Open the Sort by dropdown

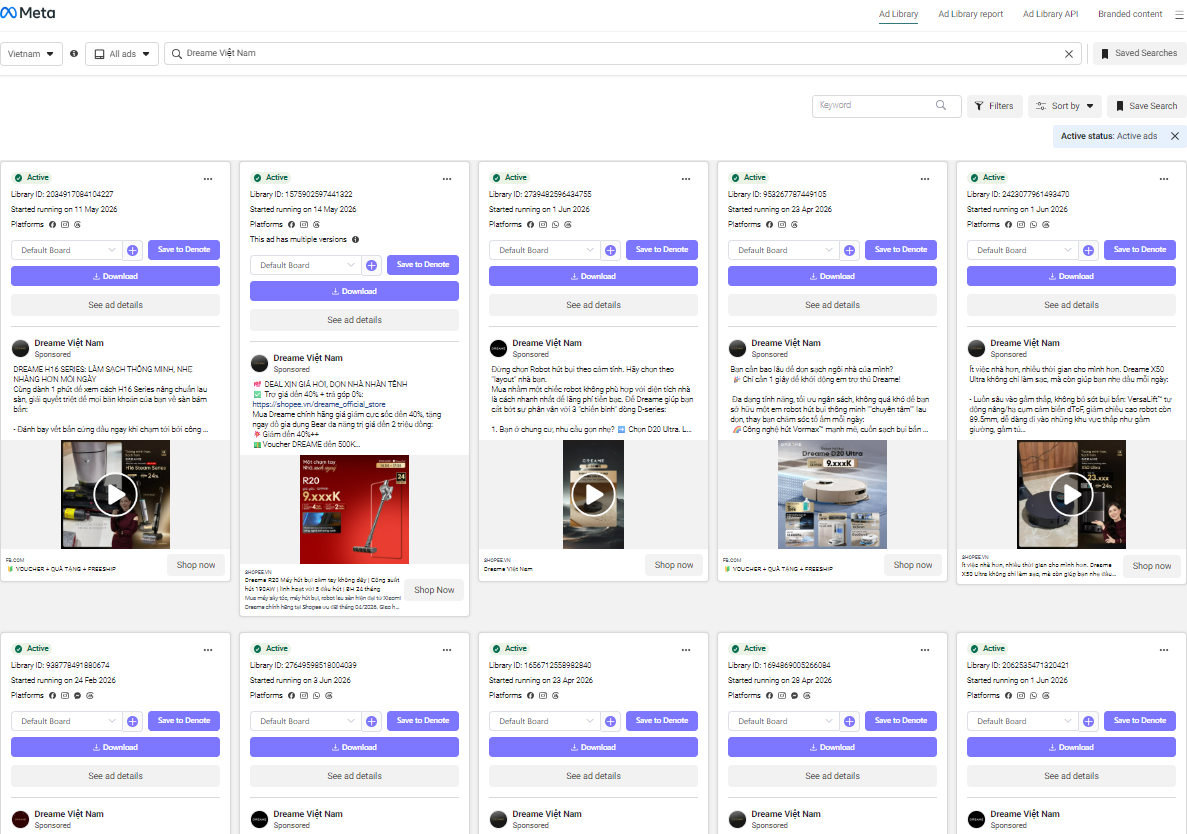1065,106
